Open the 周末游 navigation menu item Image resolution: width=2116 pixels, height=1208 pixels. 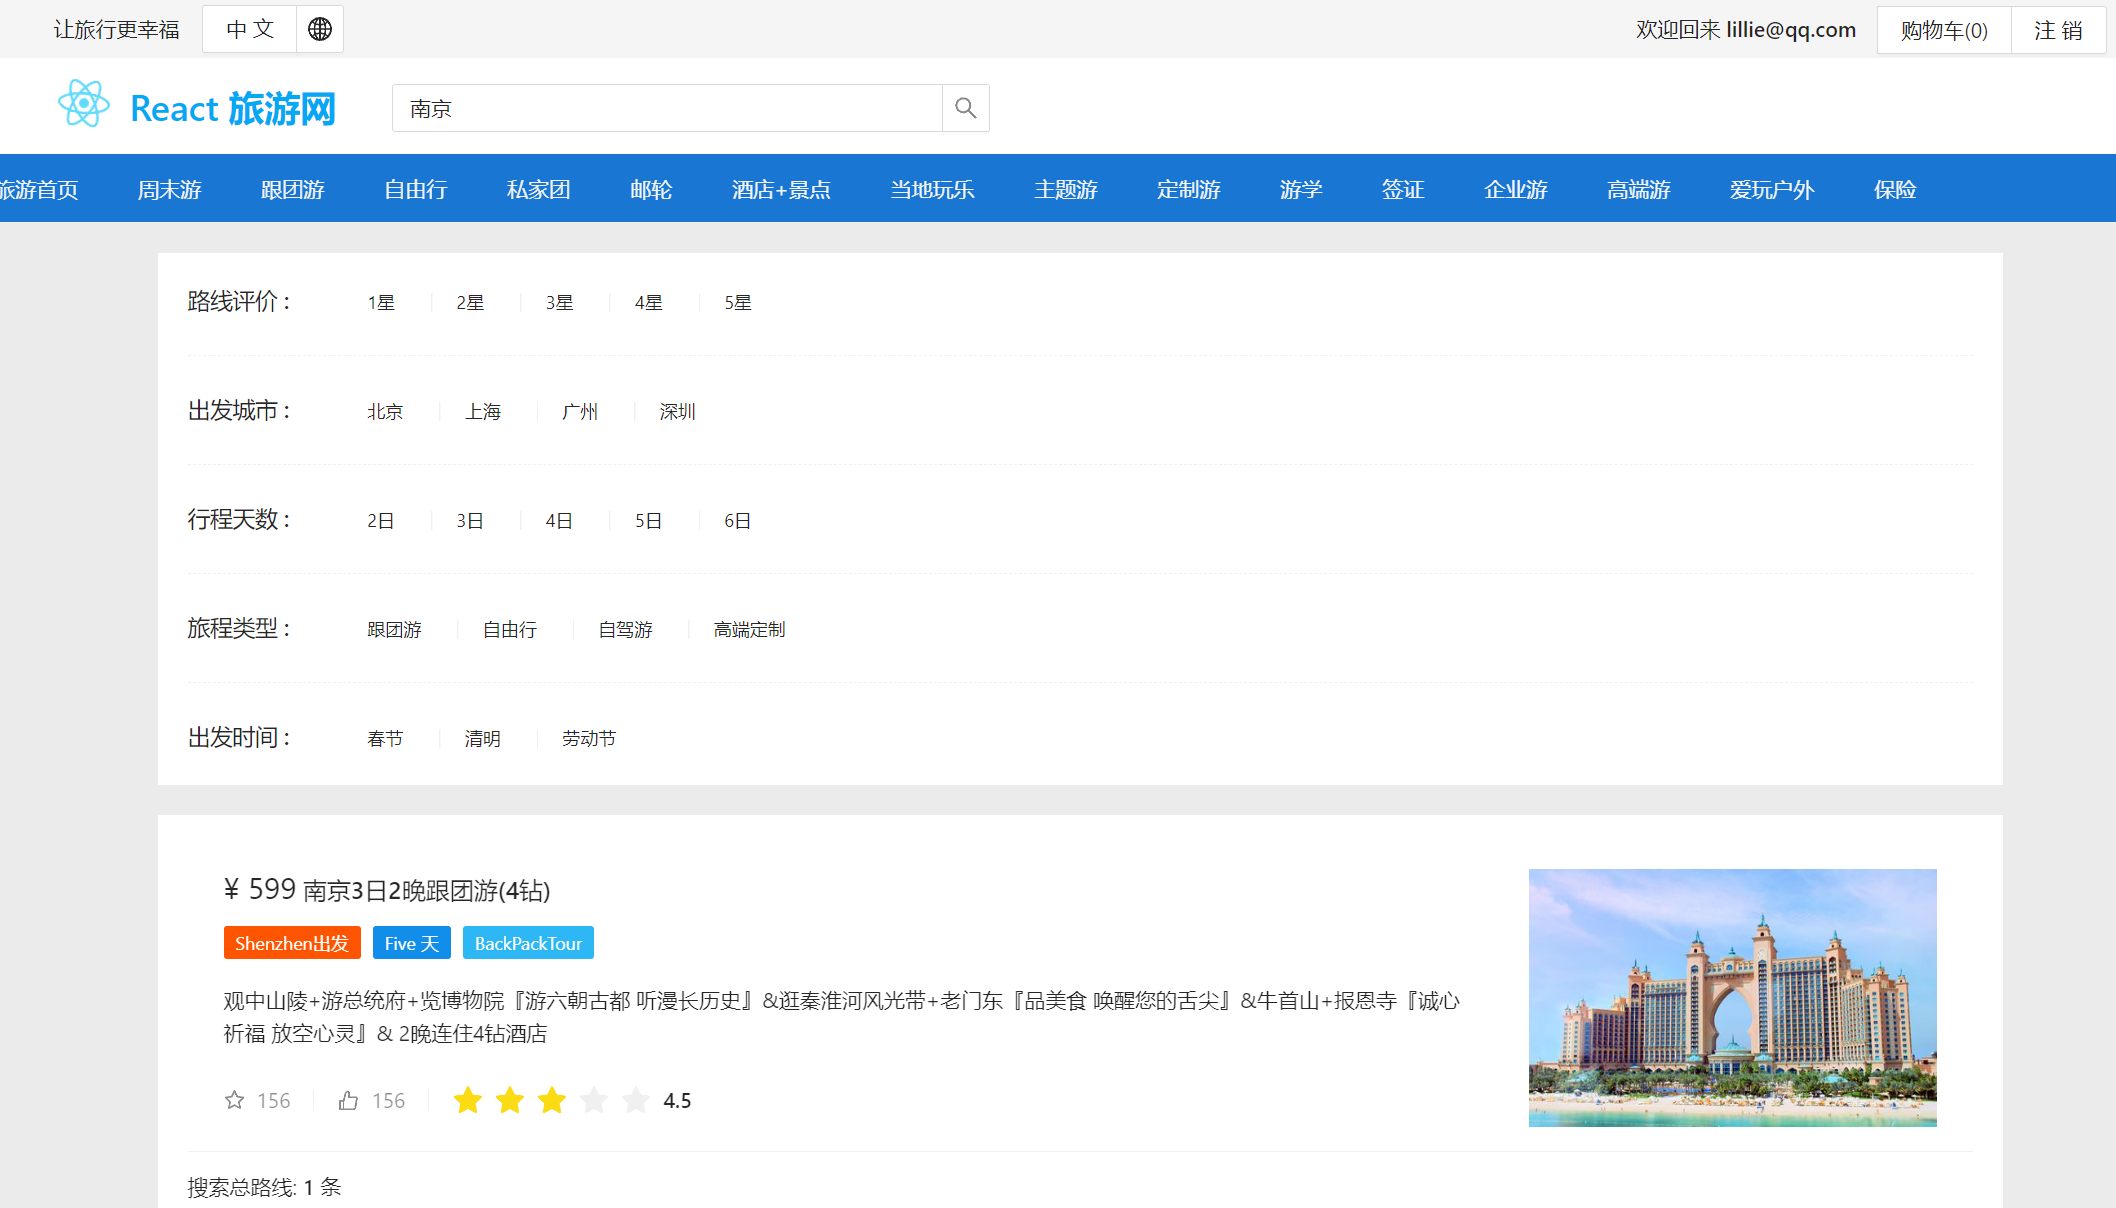pos(170,189)
